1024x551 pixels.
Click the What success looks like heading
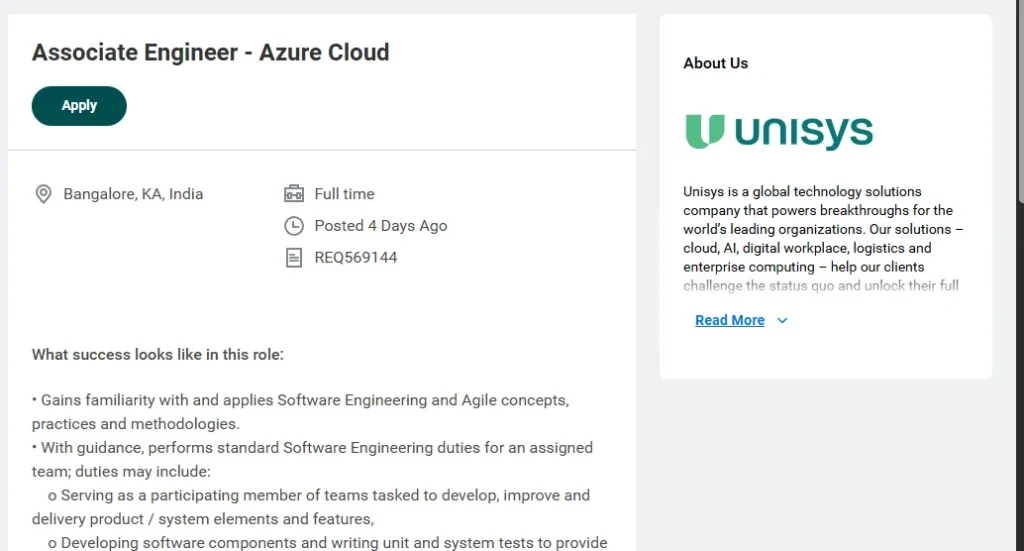click(158, 354)
